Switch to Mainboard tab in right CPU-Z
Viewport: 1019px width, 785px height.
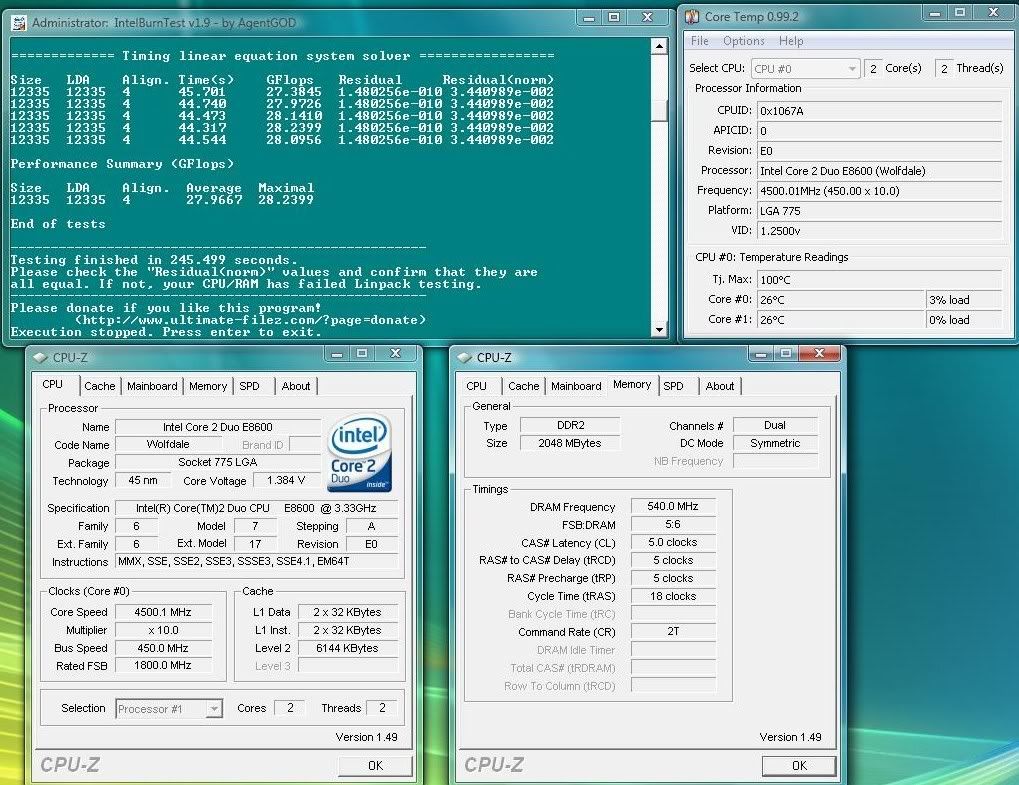[576, 386]
